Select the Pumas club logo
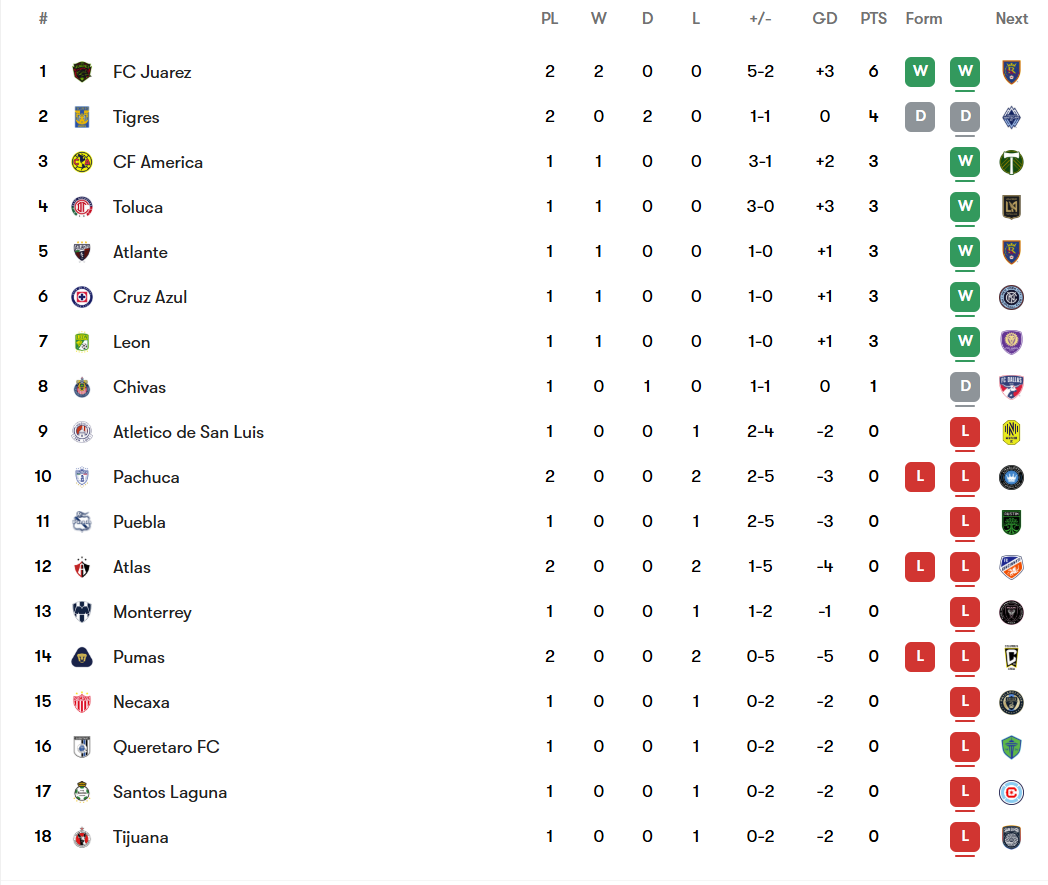The width and height of the screenshot is (1048, 885). [x=82, y=657]
